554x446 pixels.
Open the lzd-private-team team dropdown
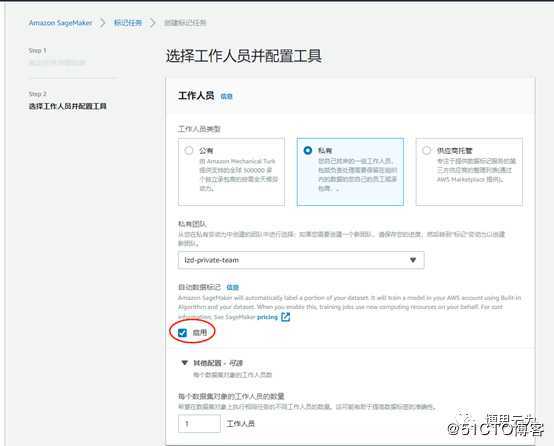(x=301, y=260)
